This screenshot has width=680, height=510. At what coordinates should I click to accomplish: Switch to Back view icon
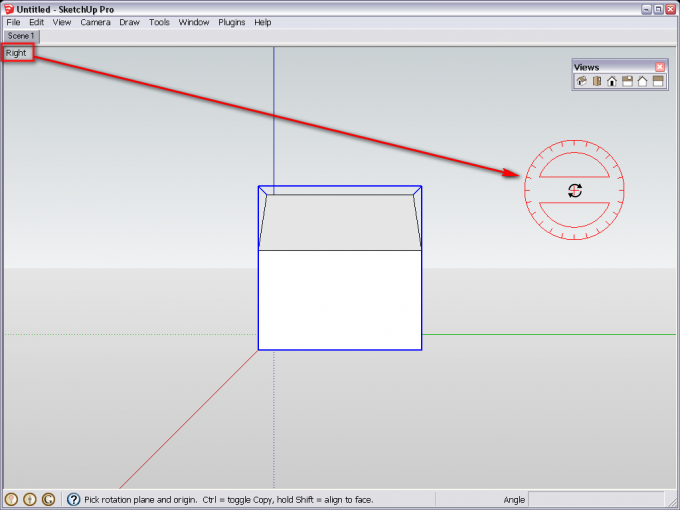pyautogui.click(x=642, y=82)
